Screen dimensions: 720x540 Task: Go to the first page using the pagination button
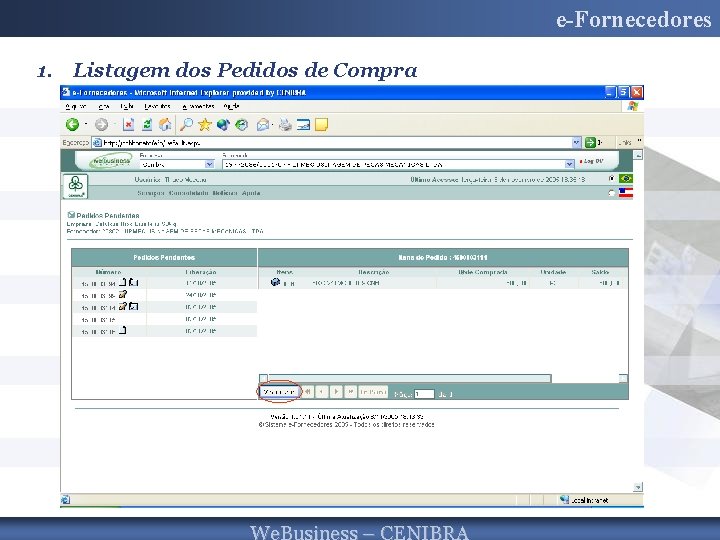click(307, 392)
